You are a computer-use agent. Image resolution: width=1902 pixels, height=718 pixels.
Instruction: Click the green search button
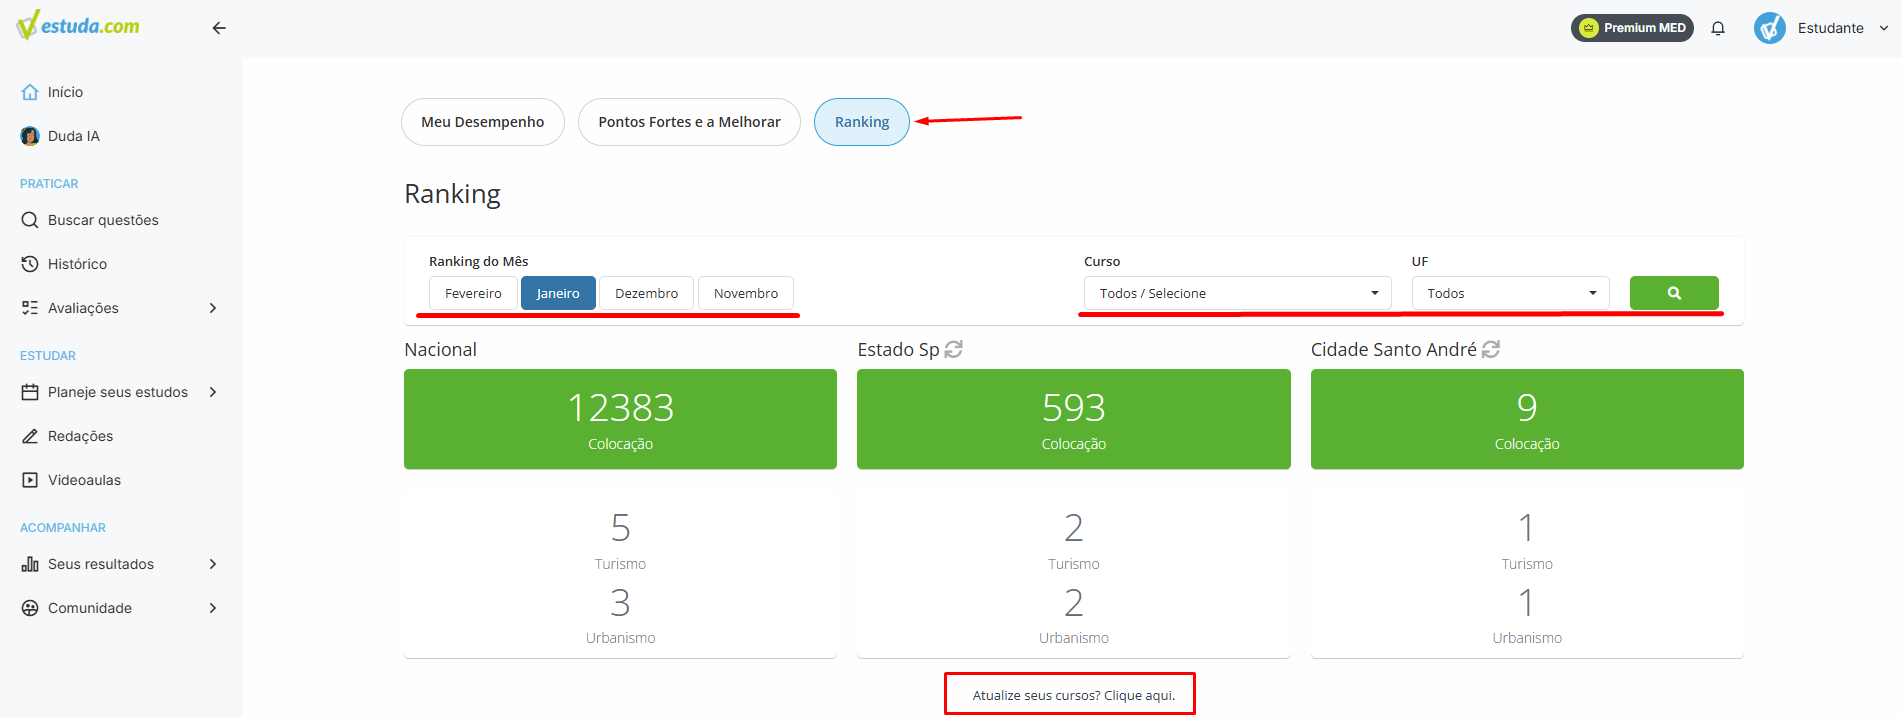coord(1674,293)
